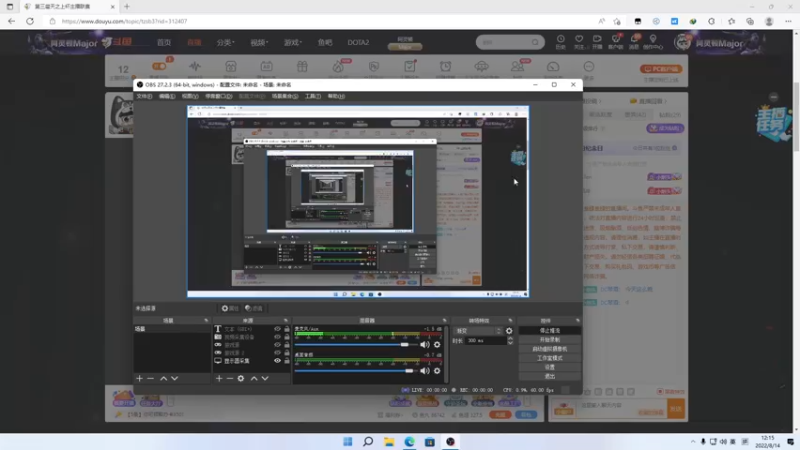
Task: Add a new source with the plus icon in Sources panel
Action: [x=219, y=379]
